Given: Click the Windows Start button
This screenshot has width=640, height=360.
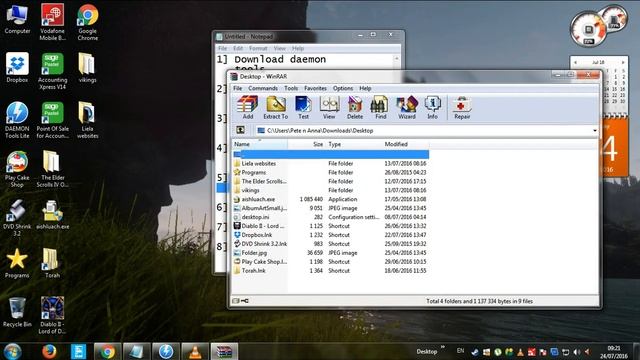Looking at the screenshot, I should tap(12, 351).
